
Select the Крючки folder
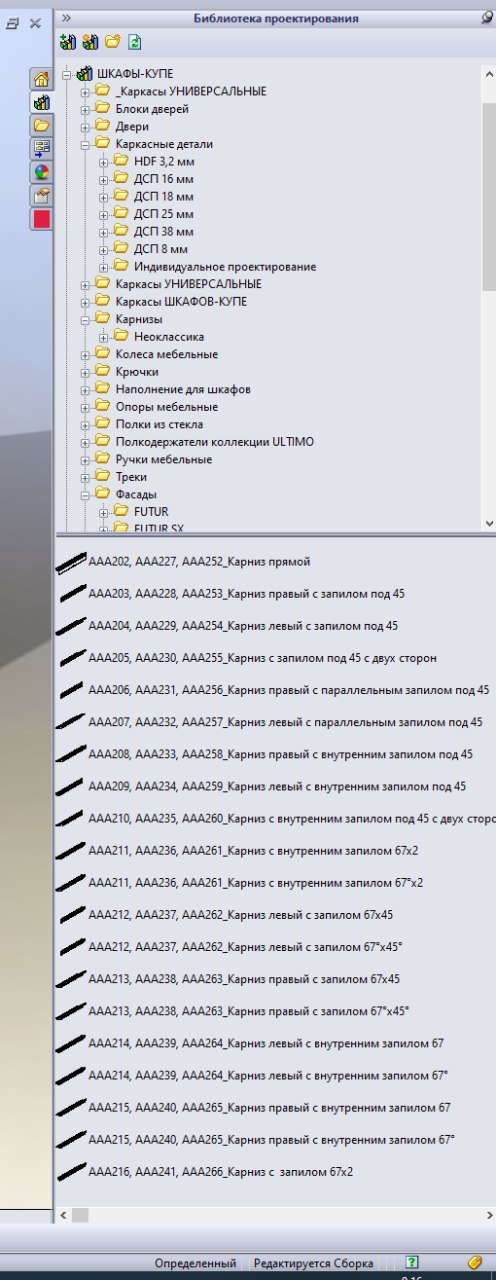click(x=136, y=372)
